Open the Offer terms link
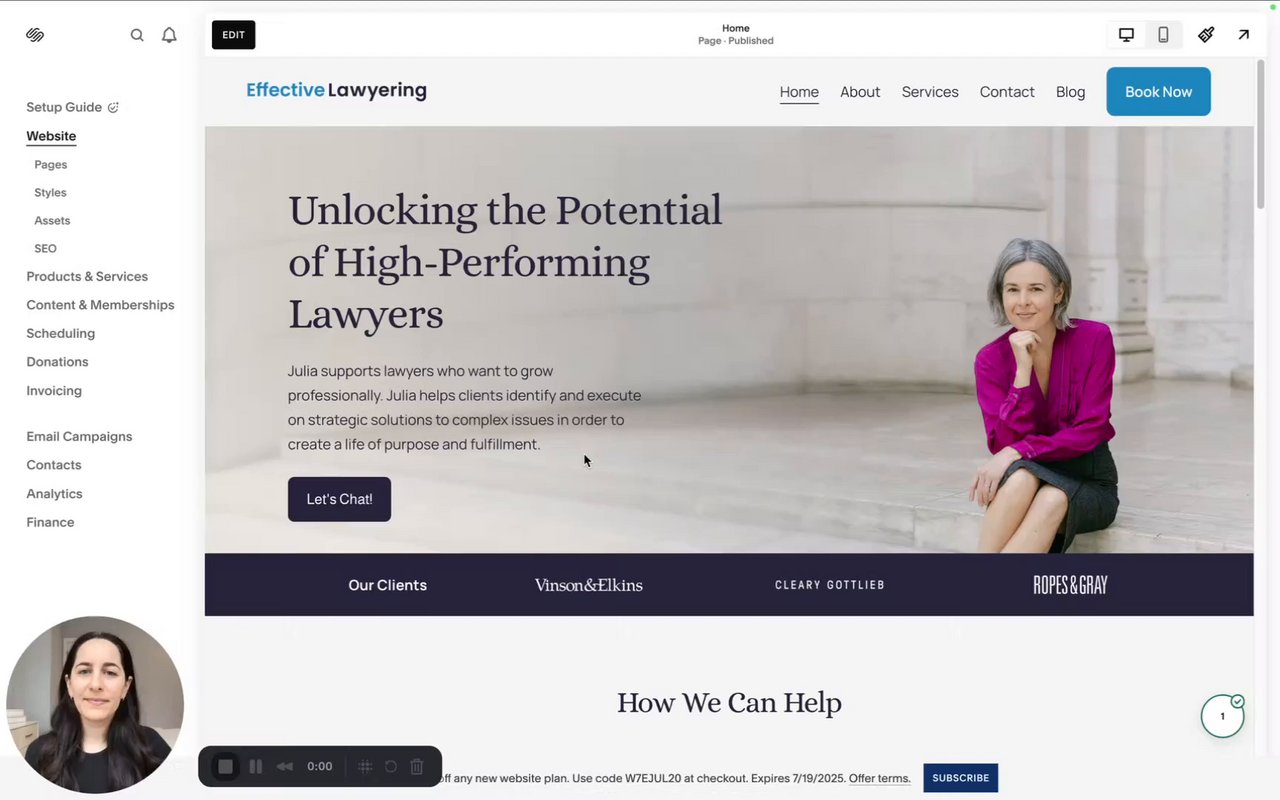Image resolution: width=1280 pixels, height=800 pixels. (x=879, y=779)
